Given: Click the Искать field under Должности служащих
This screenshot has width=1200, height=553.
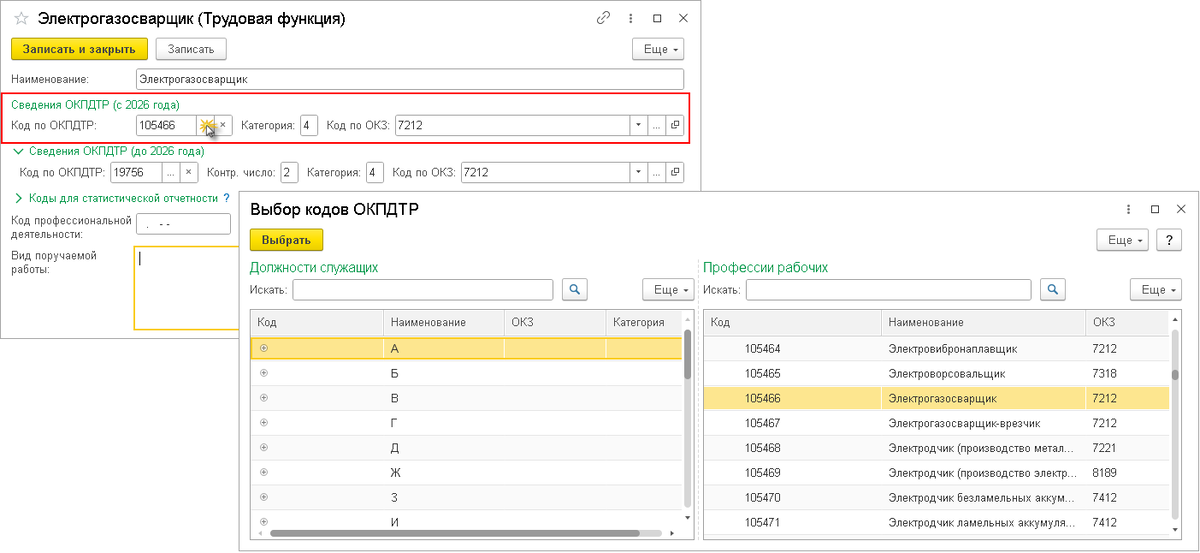Looking at the screenshot, I should click(x=422, y=289).
